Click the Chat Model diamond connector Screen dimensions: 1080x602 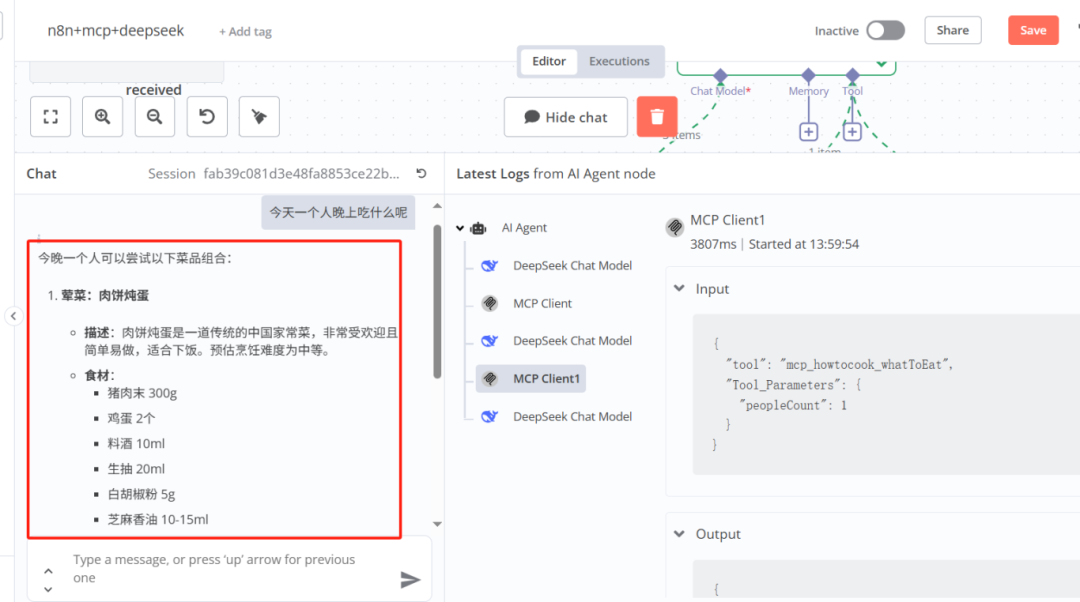pos(720,75)
